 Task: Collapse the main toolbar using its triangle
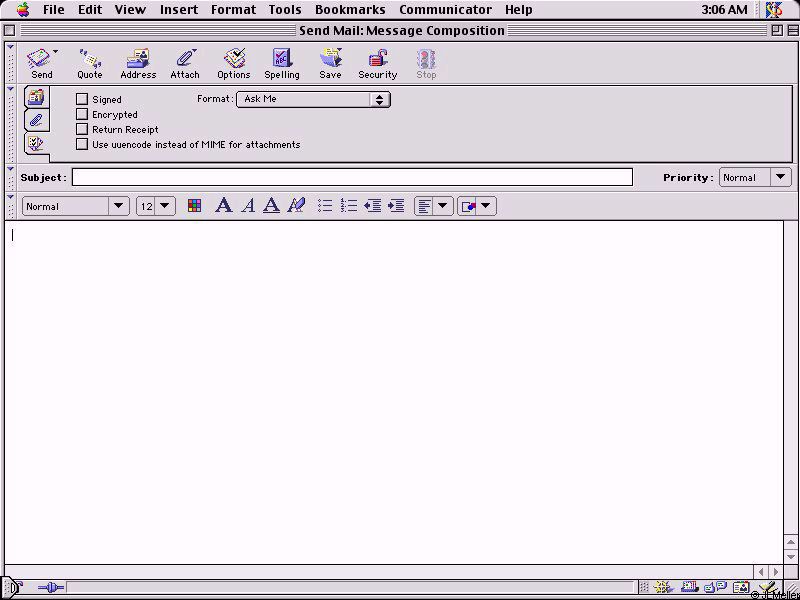pos(10,47)
